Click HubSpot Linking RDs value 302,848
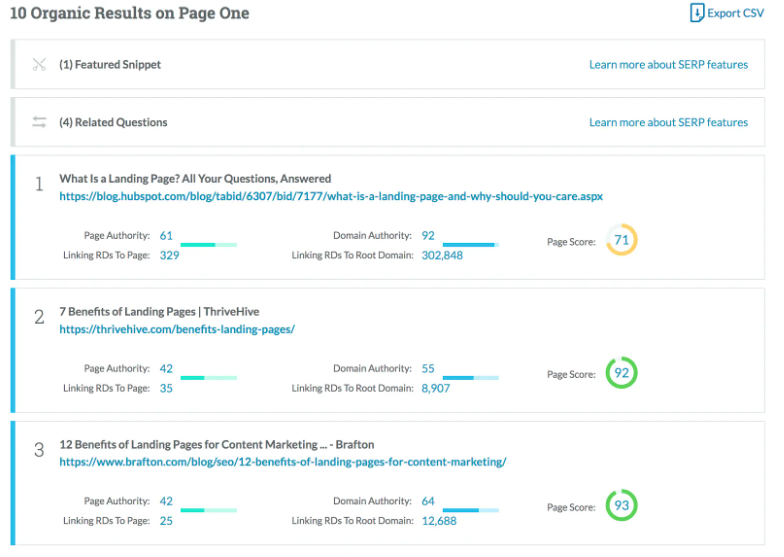 click(442, 255)
